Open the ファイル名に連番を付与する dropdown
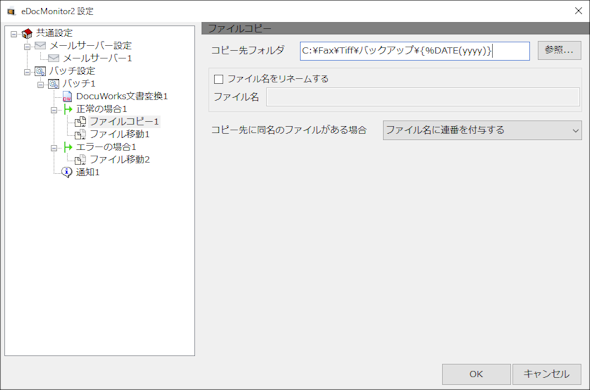590x390 pixels. coord(482,130)
